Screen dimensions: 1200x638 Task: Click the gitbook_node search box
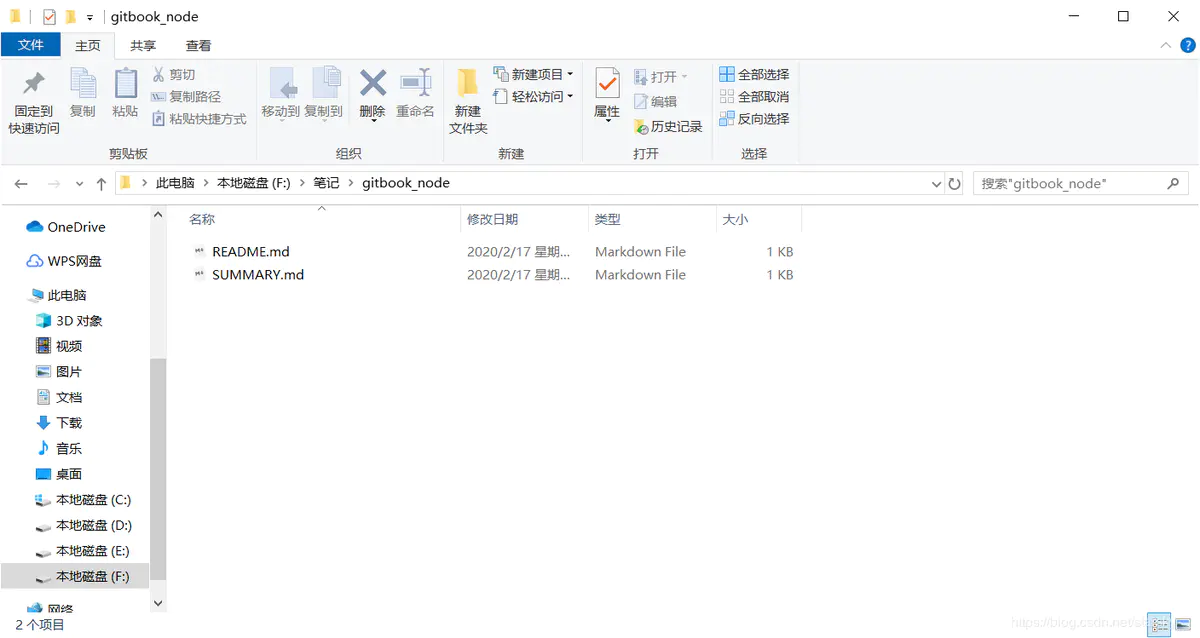(x=1080, y=184)
